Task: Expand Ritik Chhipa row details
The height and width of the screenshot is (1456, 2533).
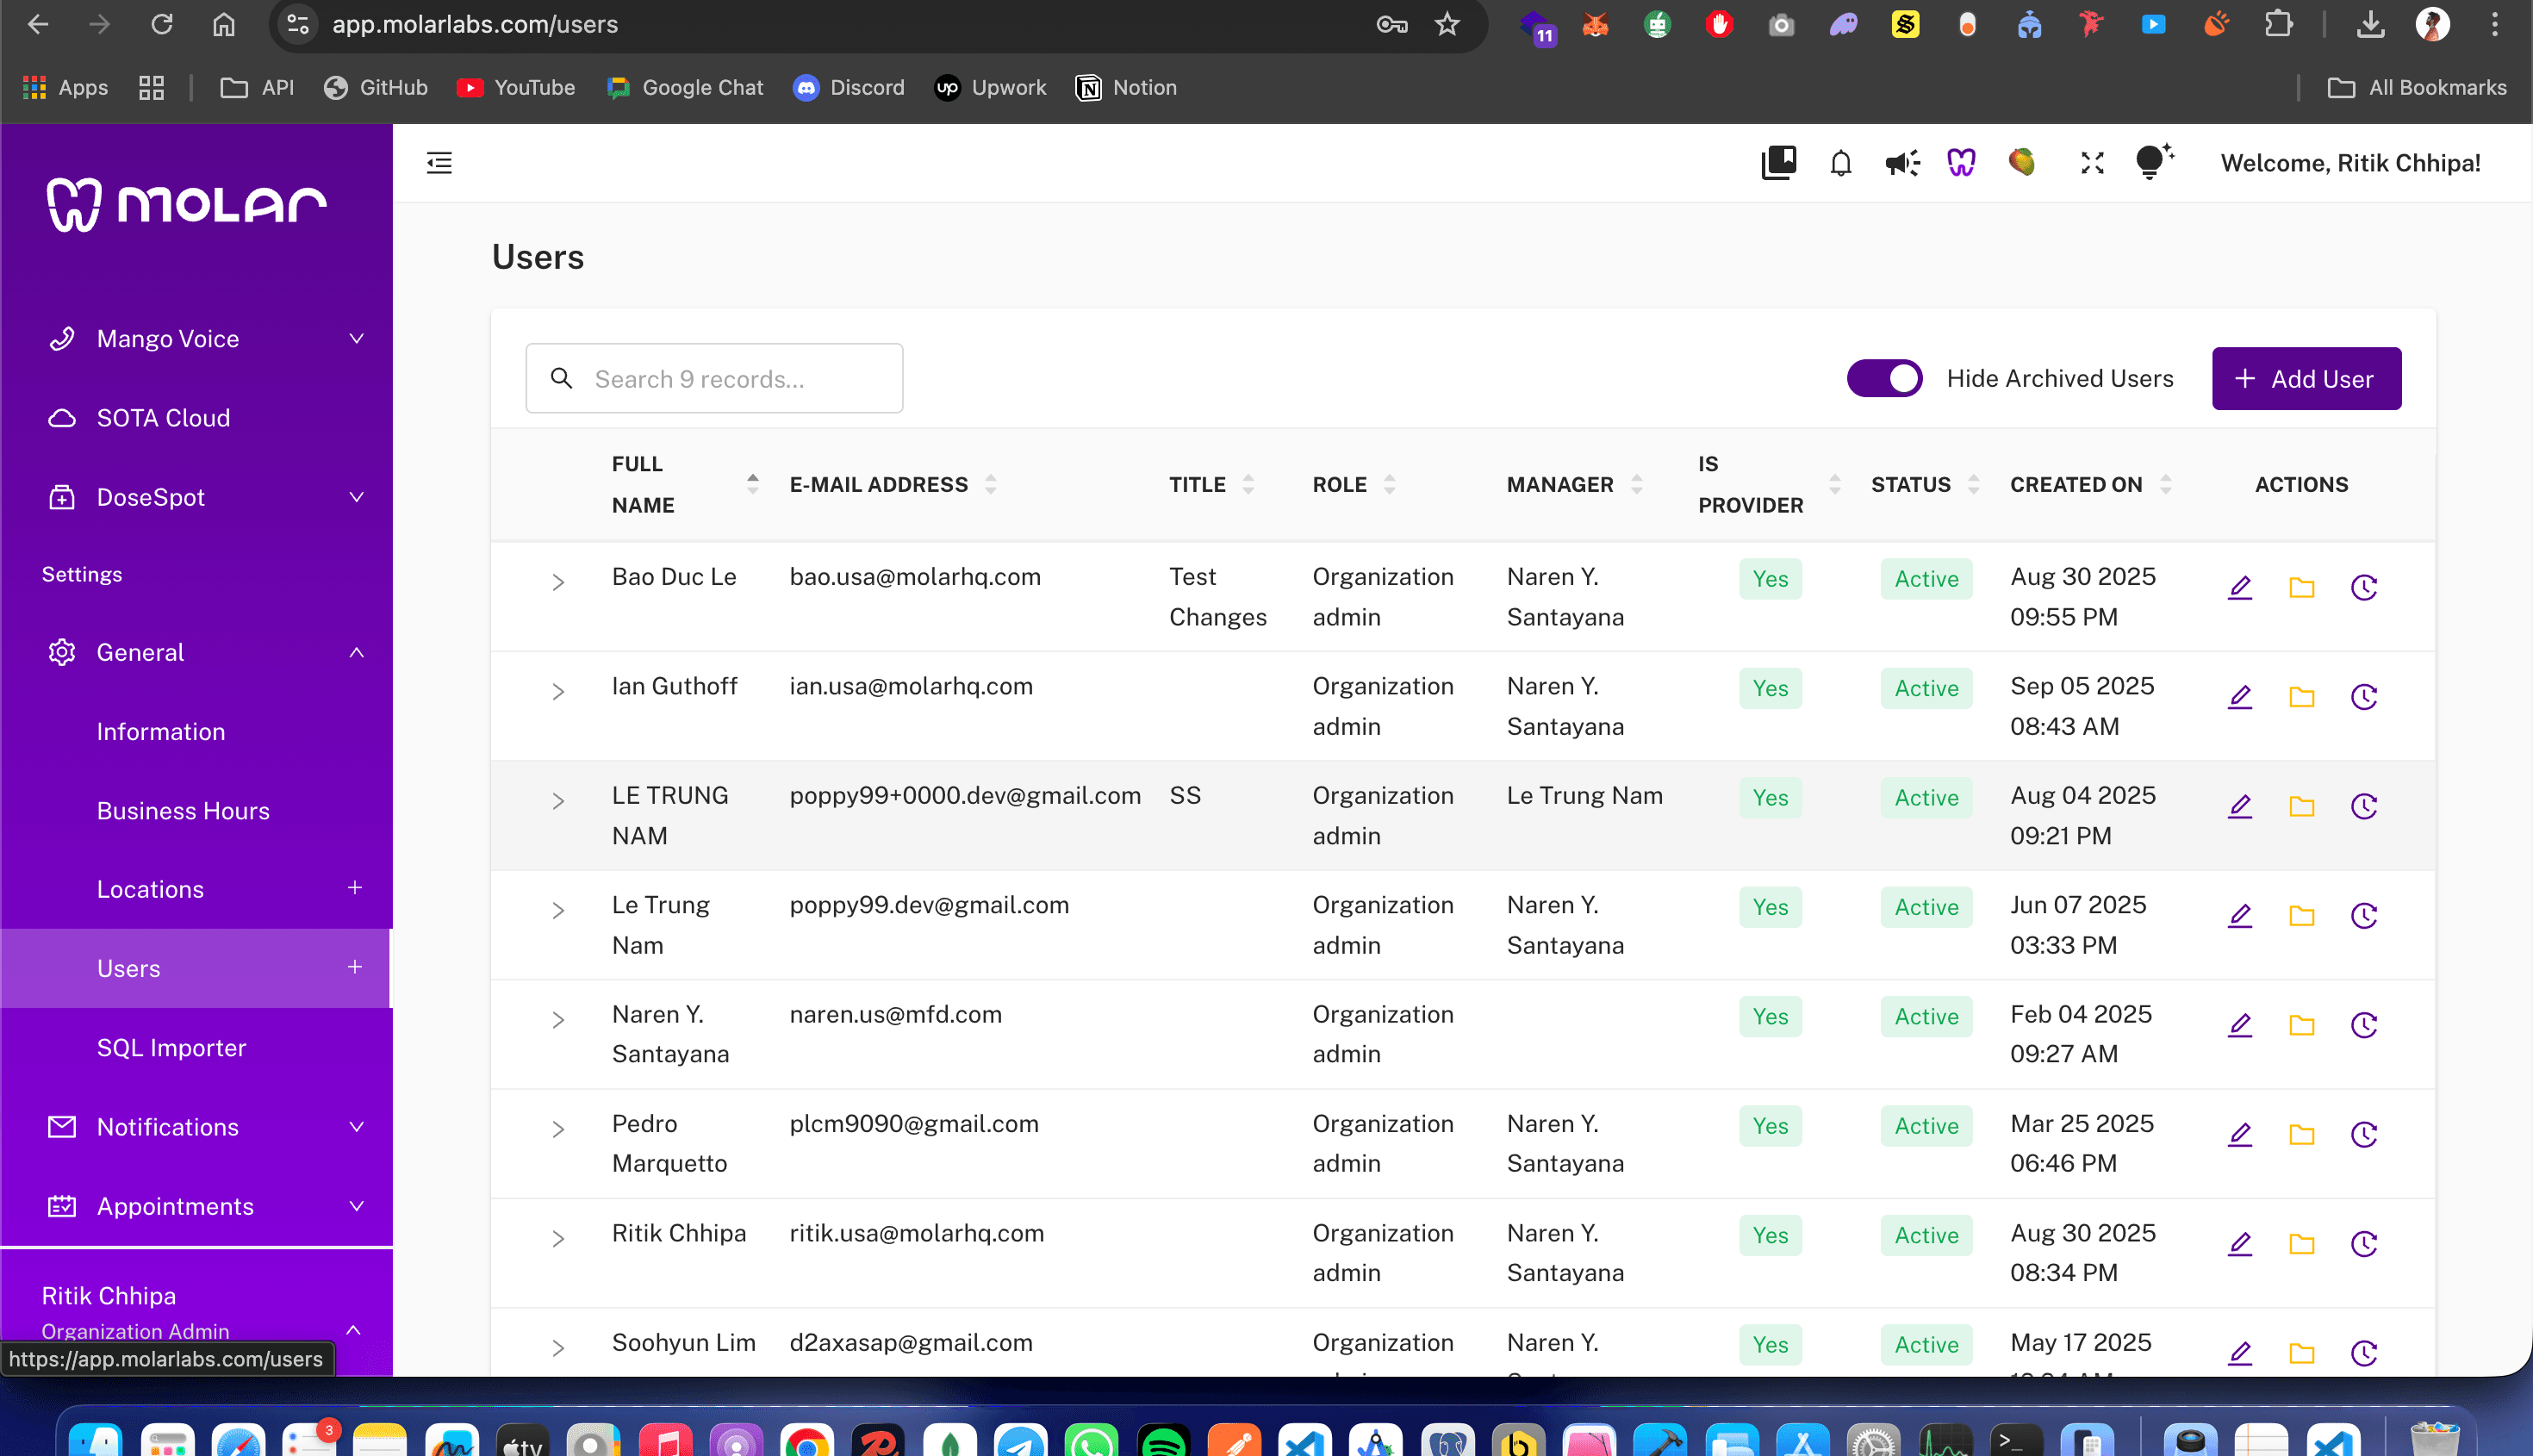Action: (x=558, y=1238)
